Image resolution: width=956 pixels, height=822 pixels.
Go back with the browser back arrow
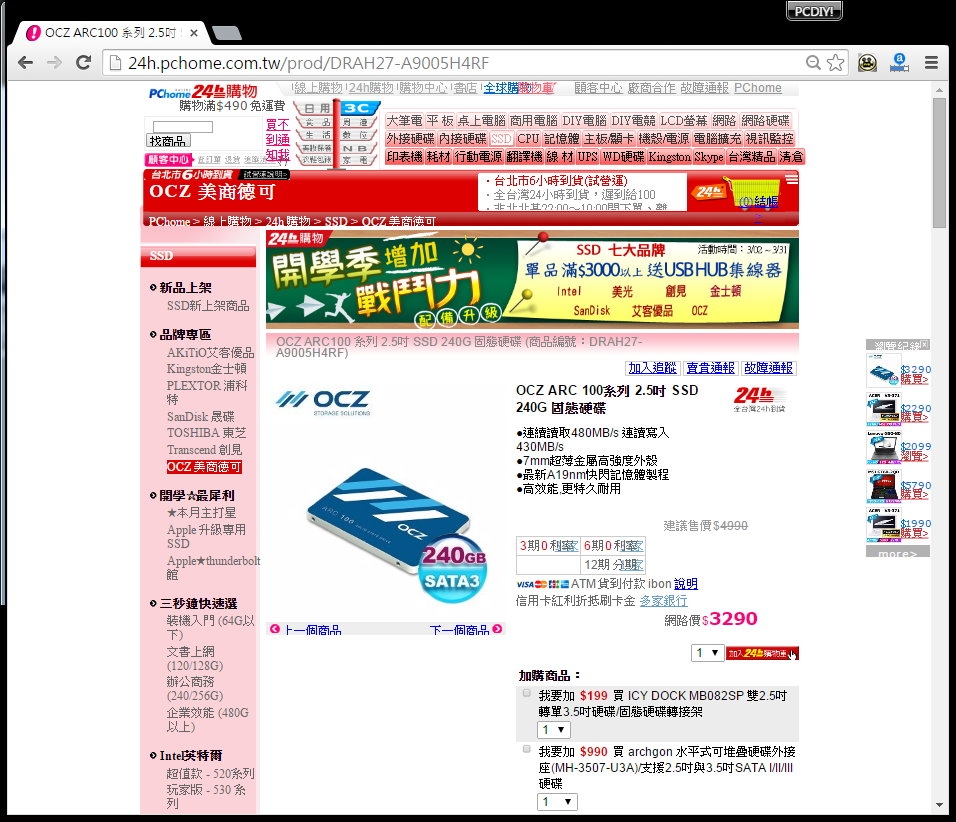(x=26, y=63)
